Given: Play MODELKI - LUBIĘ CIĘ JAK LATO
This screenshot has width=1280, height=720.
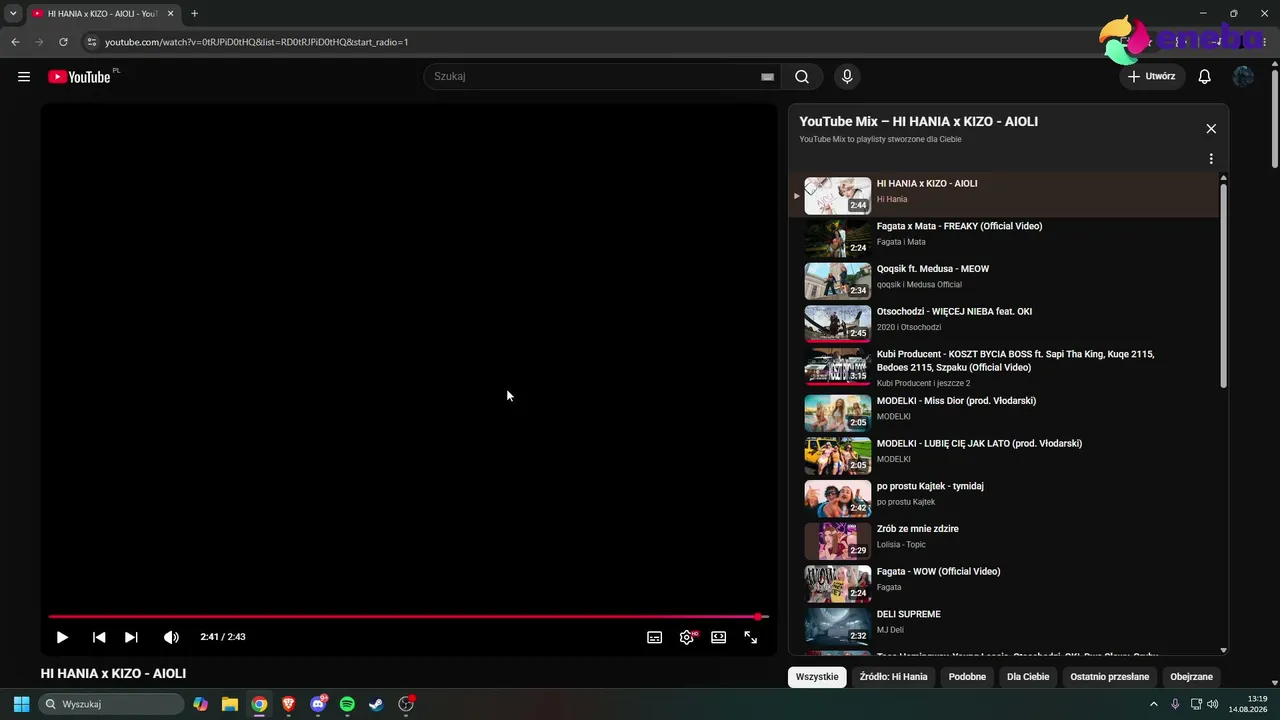Looking at the screenshot, I should pyautogui.click(x=1005, y=456).
